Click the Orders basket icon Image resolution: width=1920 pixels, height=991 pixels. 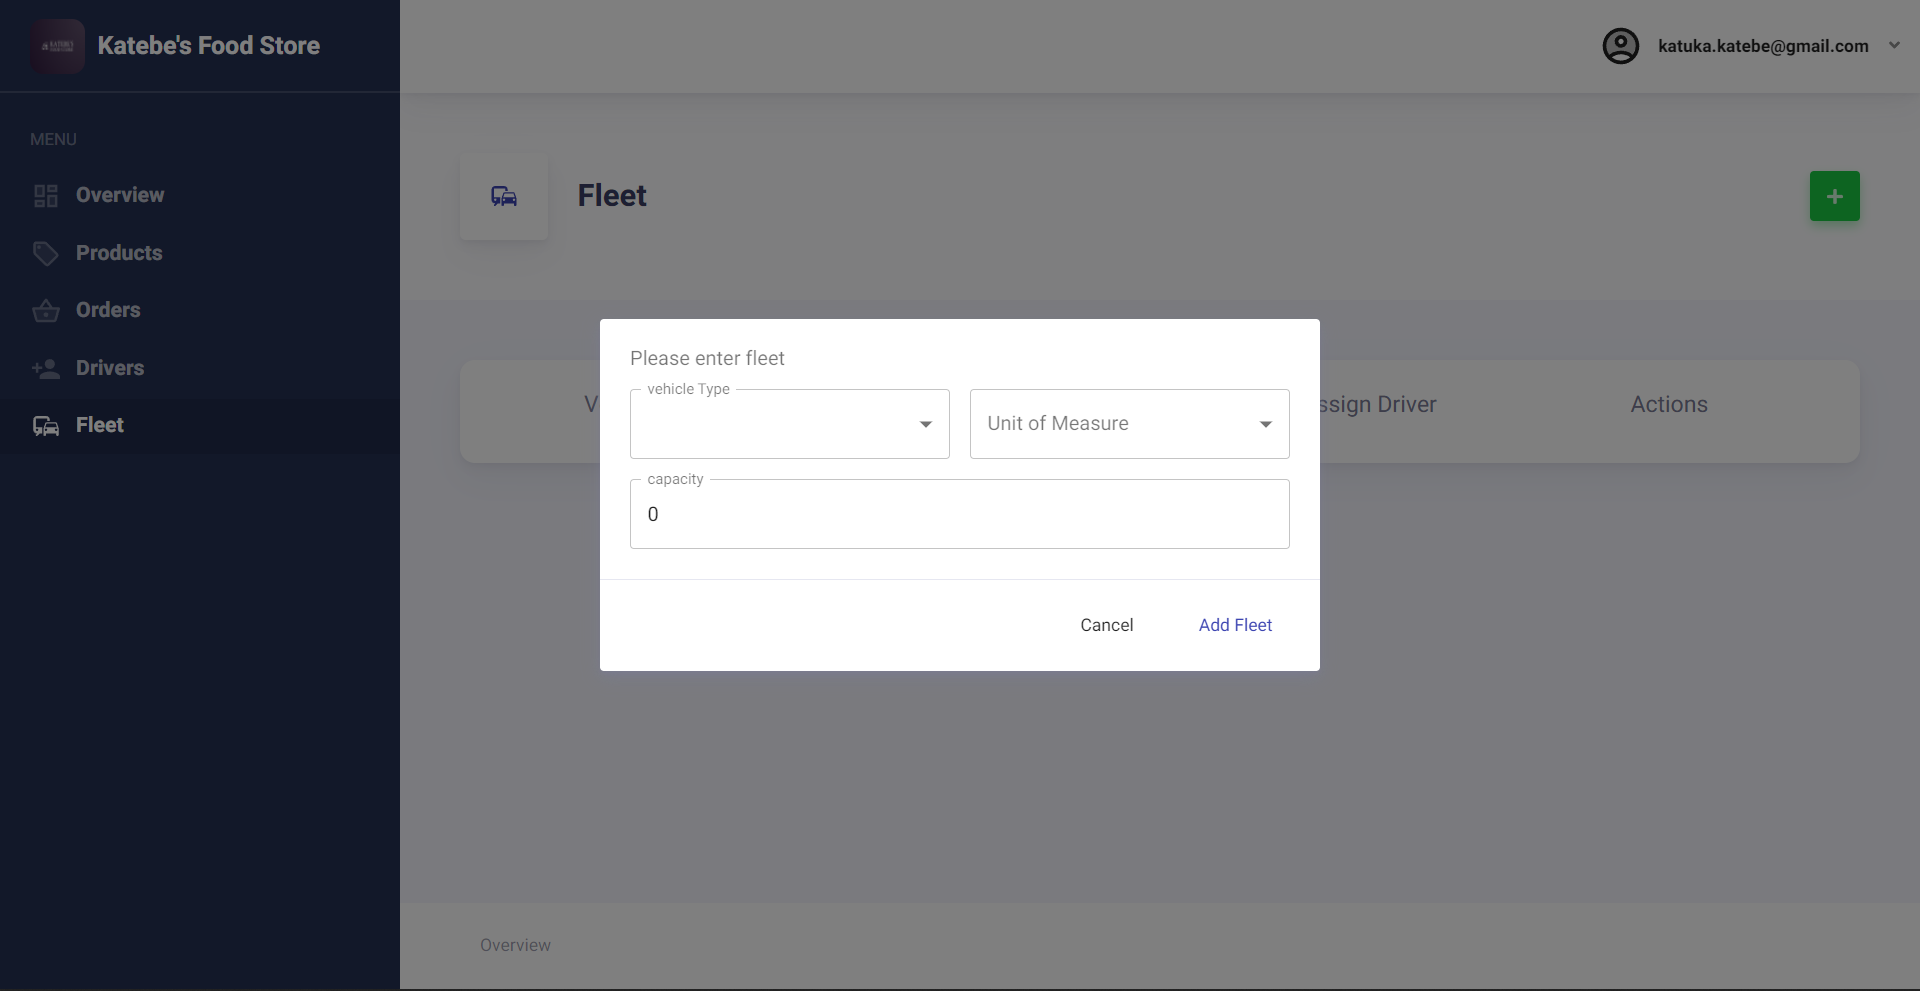coord(46,311)
